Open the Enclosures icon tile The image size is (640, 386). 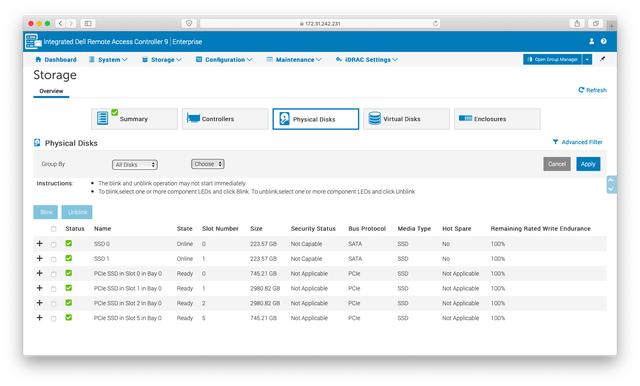(x=497, y=119)
